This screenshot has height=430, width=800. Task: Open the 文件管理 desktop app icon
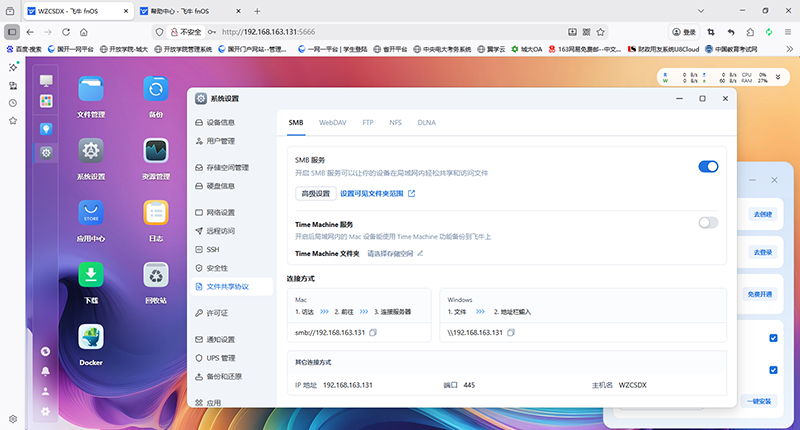click(91, 90)
